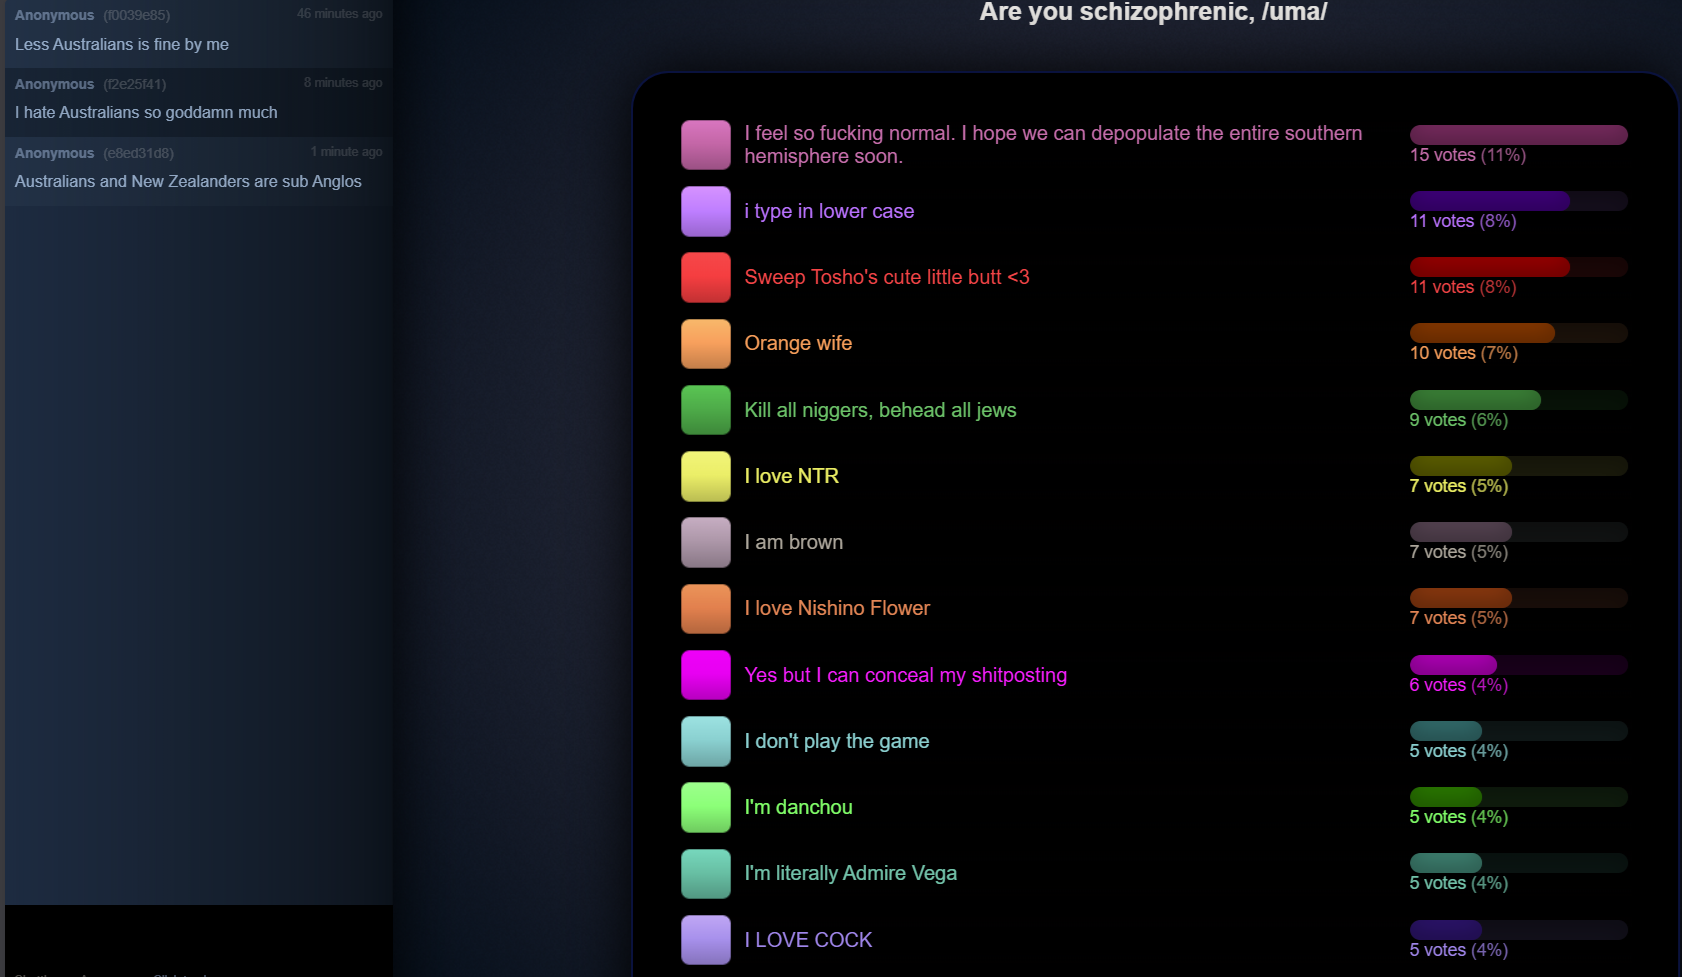Viewport: 1682px width, 977px height.
Task: Click the "I am brown" option text
Action: point(793,542)
